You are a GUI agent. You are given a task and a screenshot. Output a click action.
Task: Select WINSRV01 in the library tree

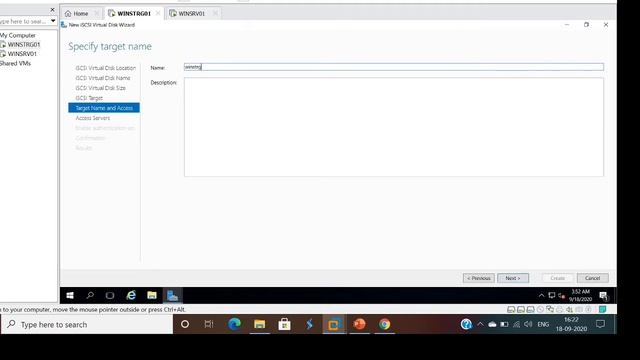click(x=22, y=54)
